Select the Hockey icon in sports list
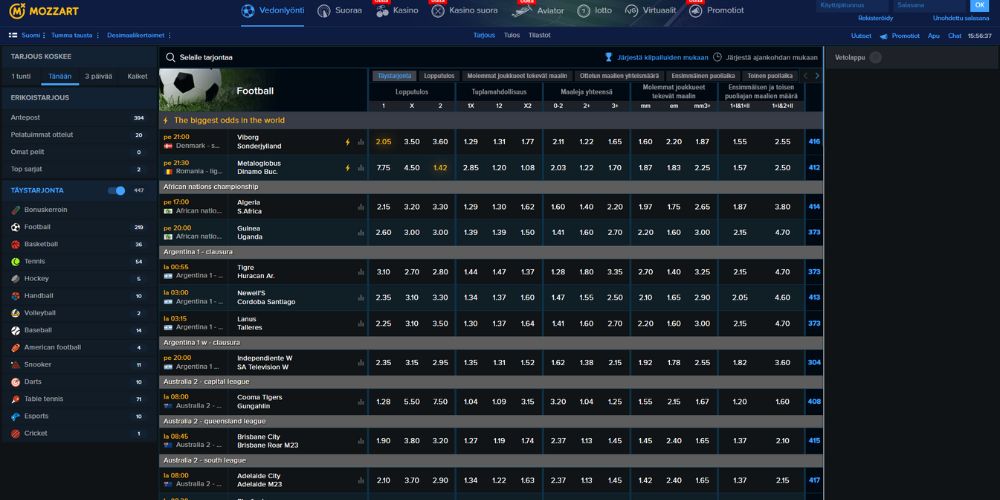Screen dimensions: 1000x500 coord(15,279)
